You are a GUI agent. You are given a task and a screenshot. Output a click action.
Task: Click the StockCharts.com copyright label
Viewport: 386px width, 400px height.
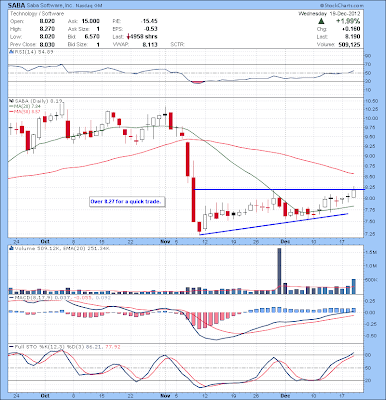click(341, 6)
